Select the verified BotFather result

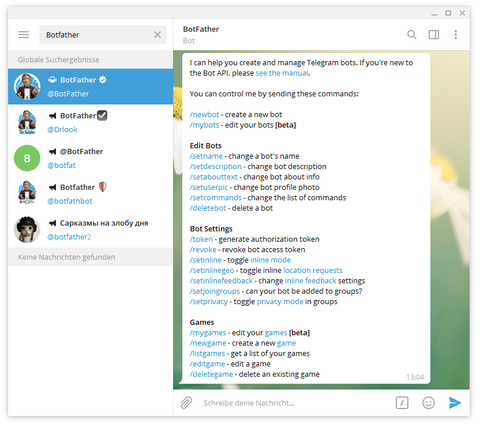tap(91, 87)
